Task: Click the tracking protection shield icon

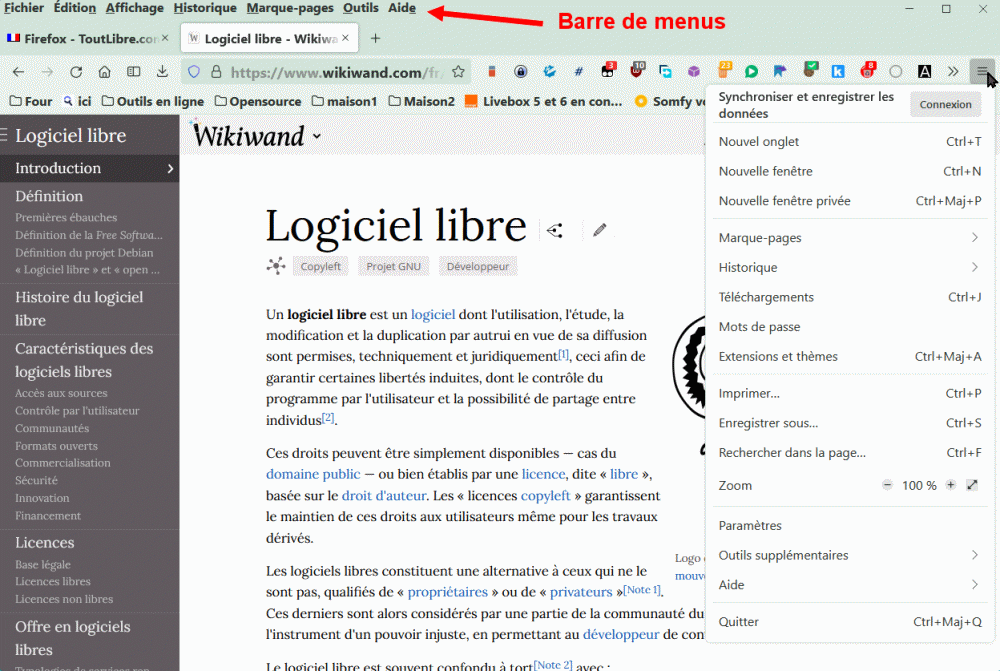Action: click(x=194, y=72)
